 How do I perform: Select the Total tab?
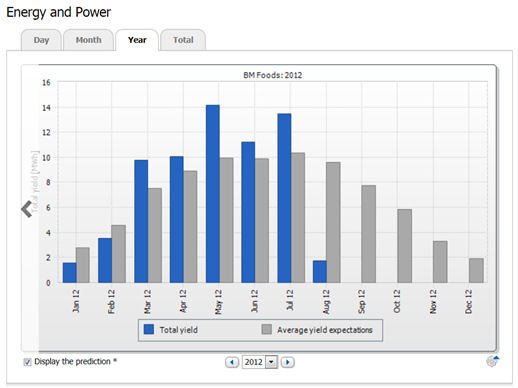pyautogui.click(x=183, y=40)
